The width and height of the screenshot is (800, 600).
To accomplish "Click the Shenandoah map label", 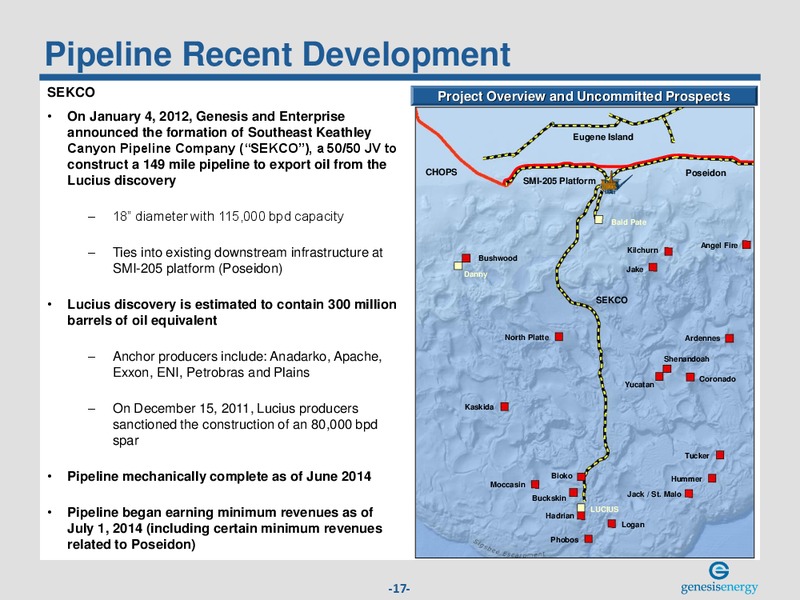I will pyautogui.click(x=686, y=359).
